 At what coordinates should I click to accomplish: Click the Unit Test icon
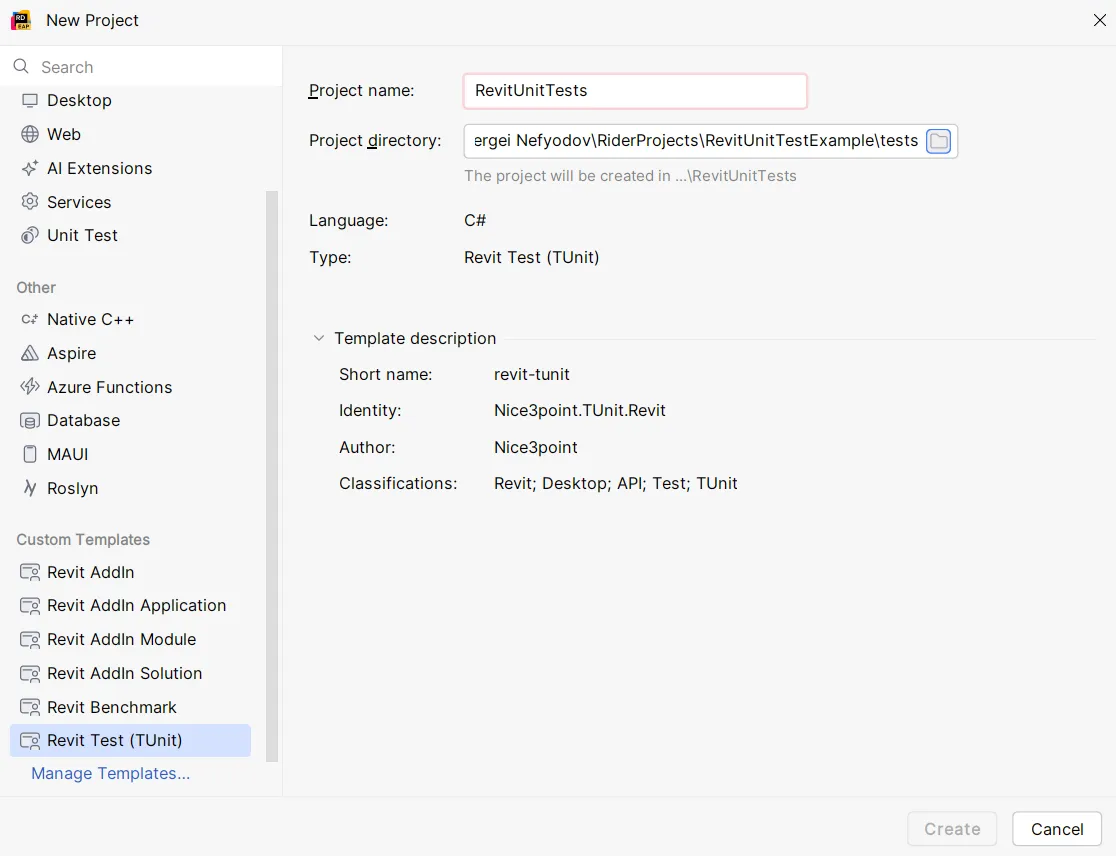click(x=30, y=236)
